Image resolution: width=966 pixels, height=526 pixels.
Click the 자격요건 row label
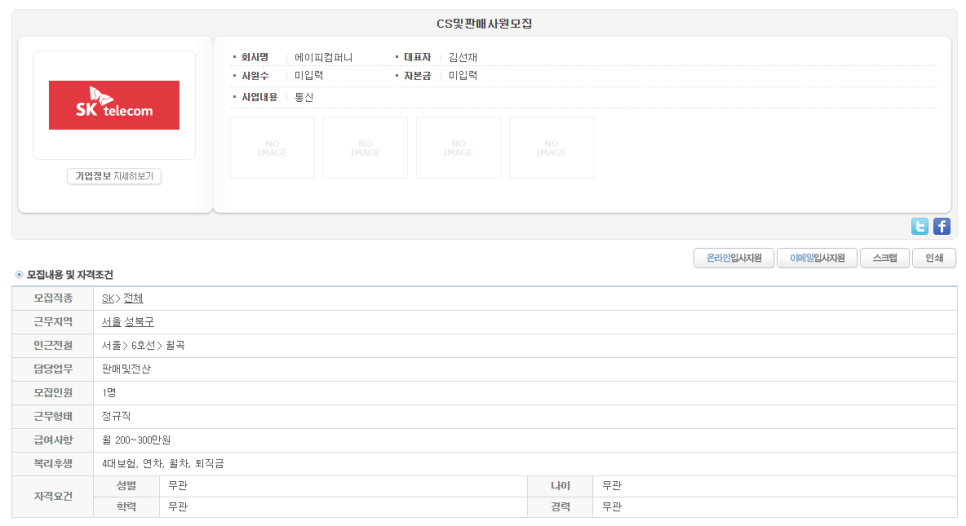(x=53, y=496)
